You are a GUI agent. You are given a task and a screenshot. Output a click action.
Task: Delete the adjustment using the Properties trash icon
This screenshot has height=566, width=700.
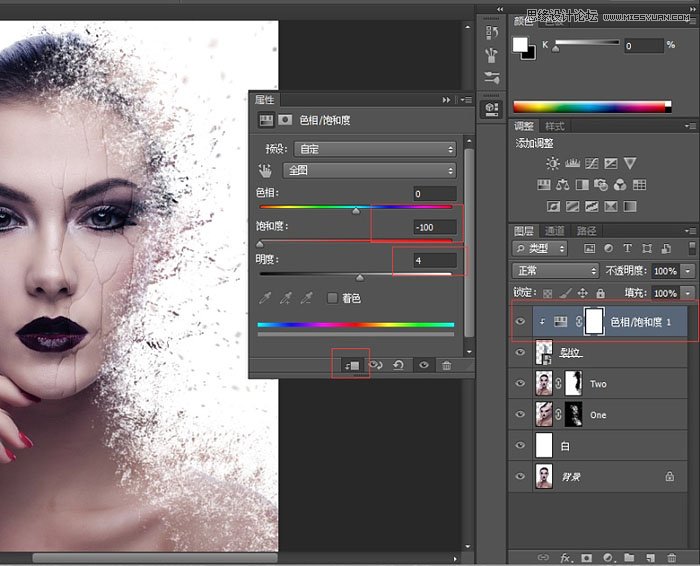pos(446,365)
